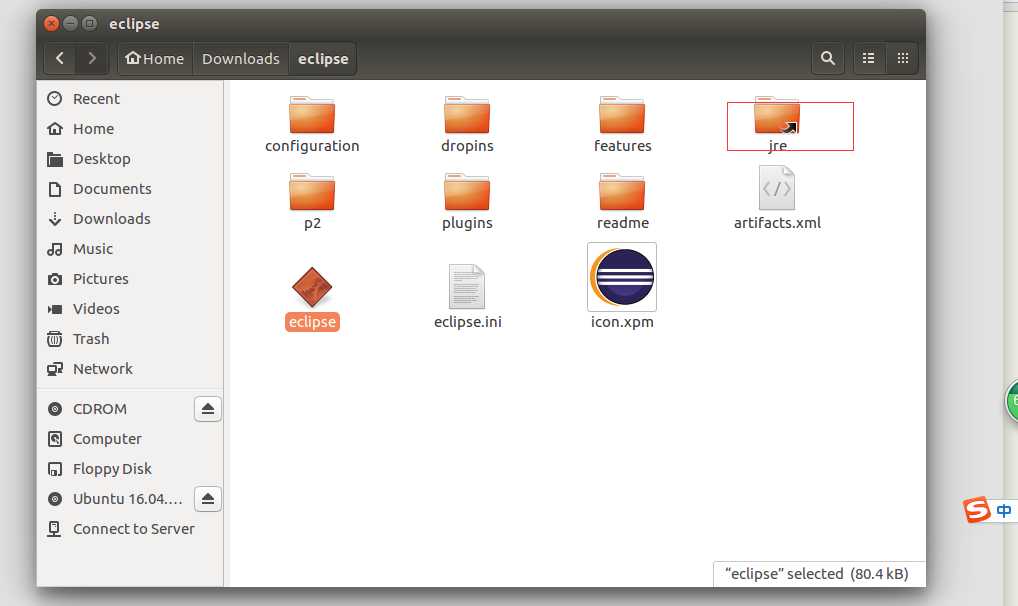The width and height of the screenshot is (1018, 606).
Task: Go back with the left arrow button
Action: 60,58
